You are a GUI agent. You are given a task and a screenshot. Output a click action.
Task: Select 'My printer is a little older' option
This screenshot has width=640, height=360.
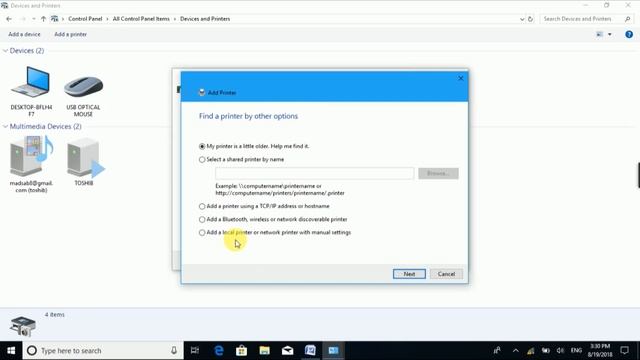pyautogui.click(x=202, y=146)
